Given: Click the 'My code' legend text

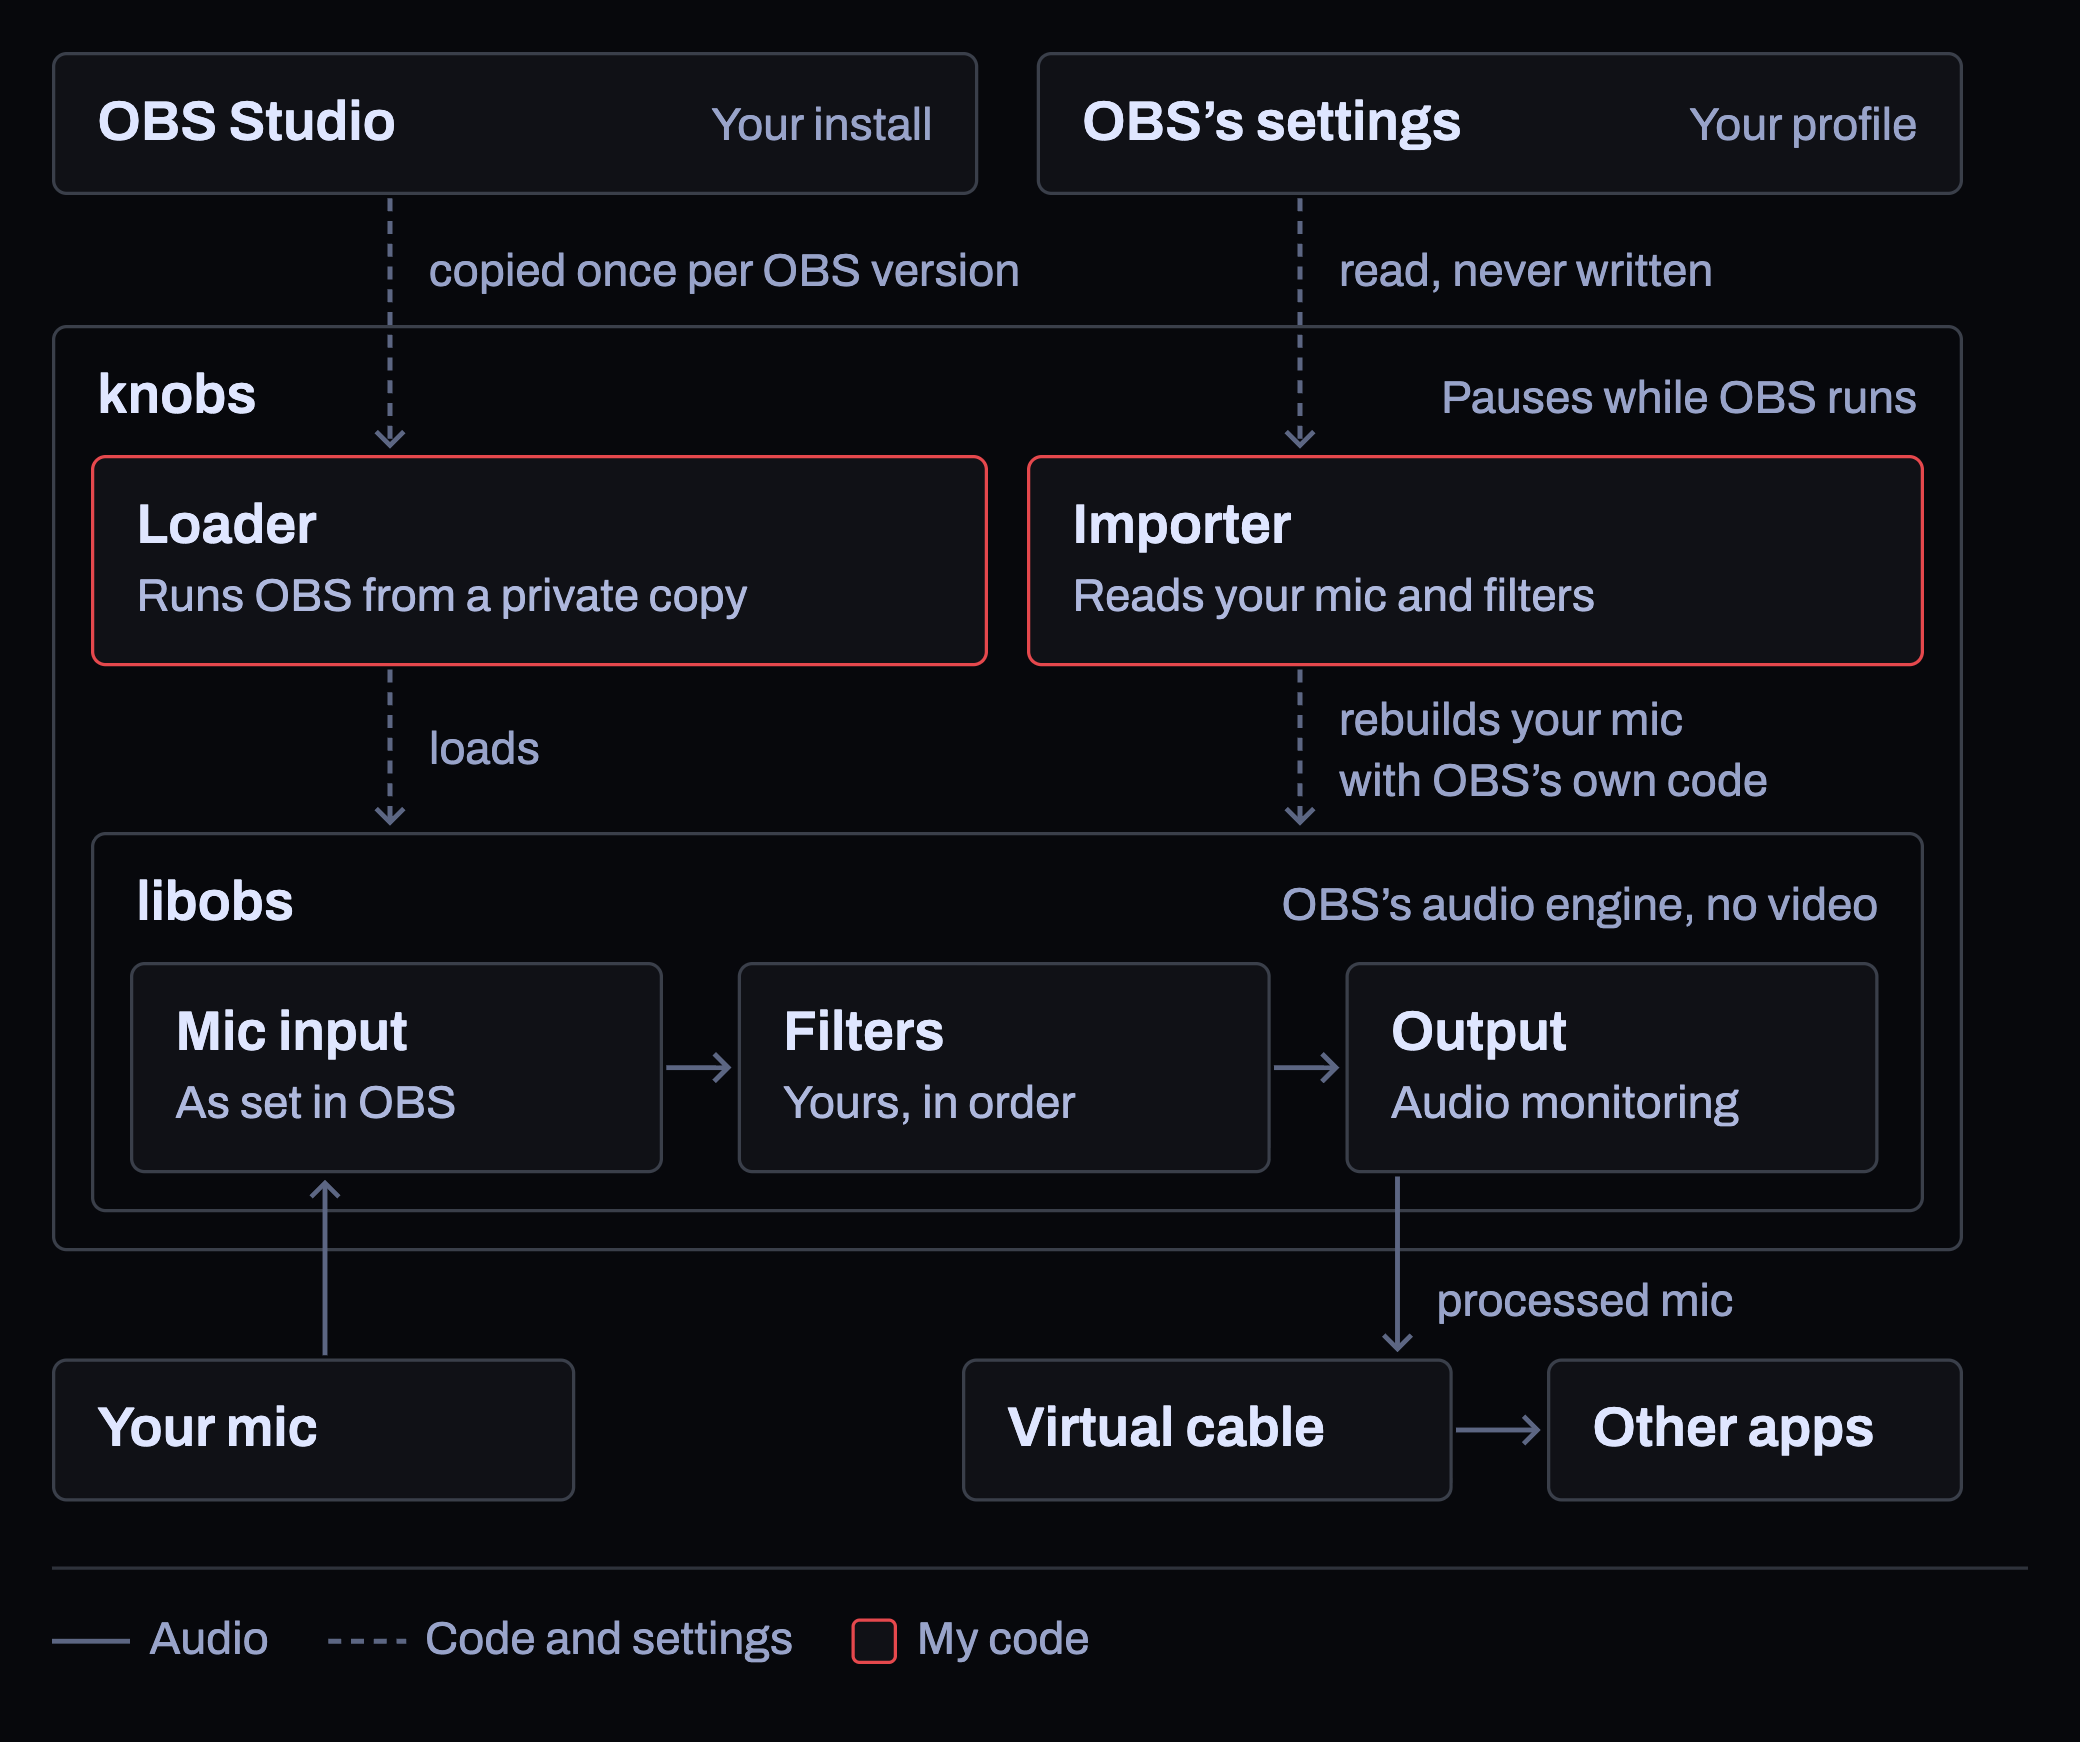Looking at the screenshot, I should point(1003,1640).
